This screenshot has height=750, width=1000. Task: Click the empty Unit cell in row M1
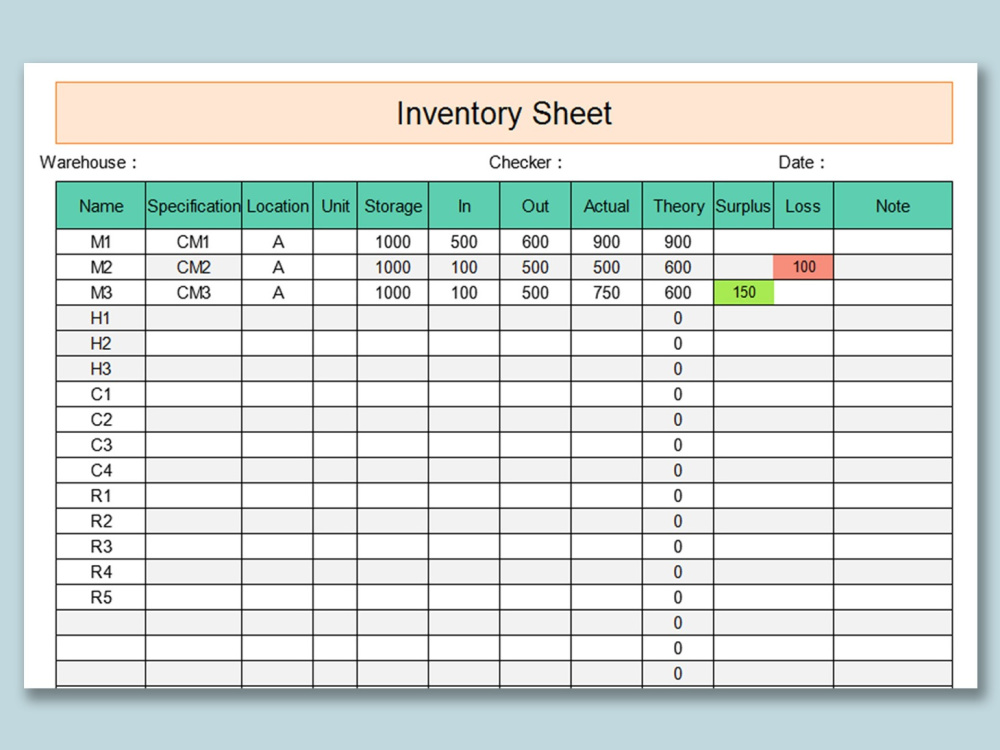[x=335, y=242]
